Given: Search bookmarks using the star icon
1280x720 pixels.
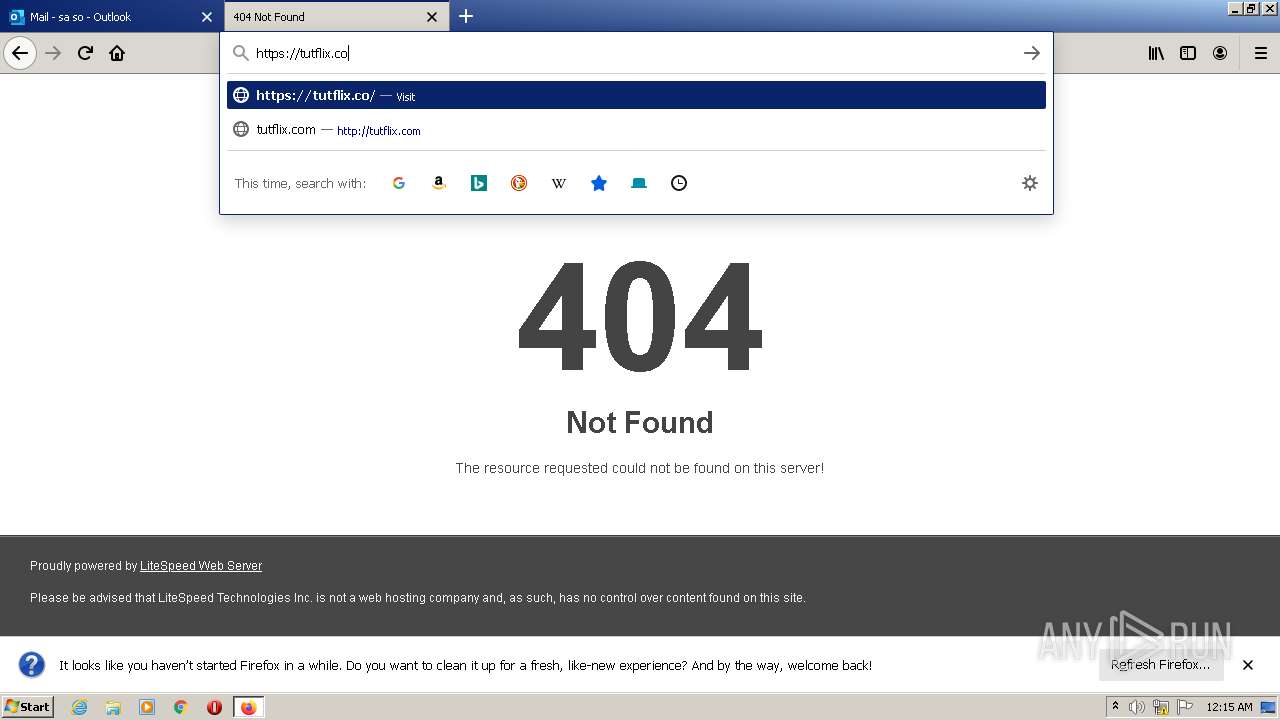Looking at the screenshot, I should [599, 183].
